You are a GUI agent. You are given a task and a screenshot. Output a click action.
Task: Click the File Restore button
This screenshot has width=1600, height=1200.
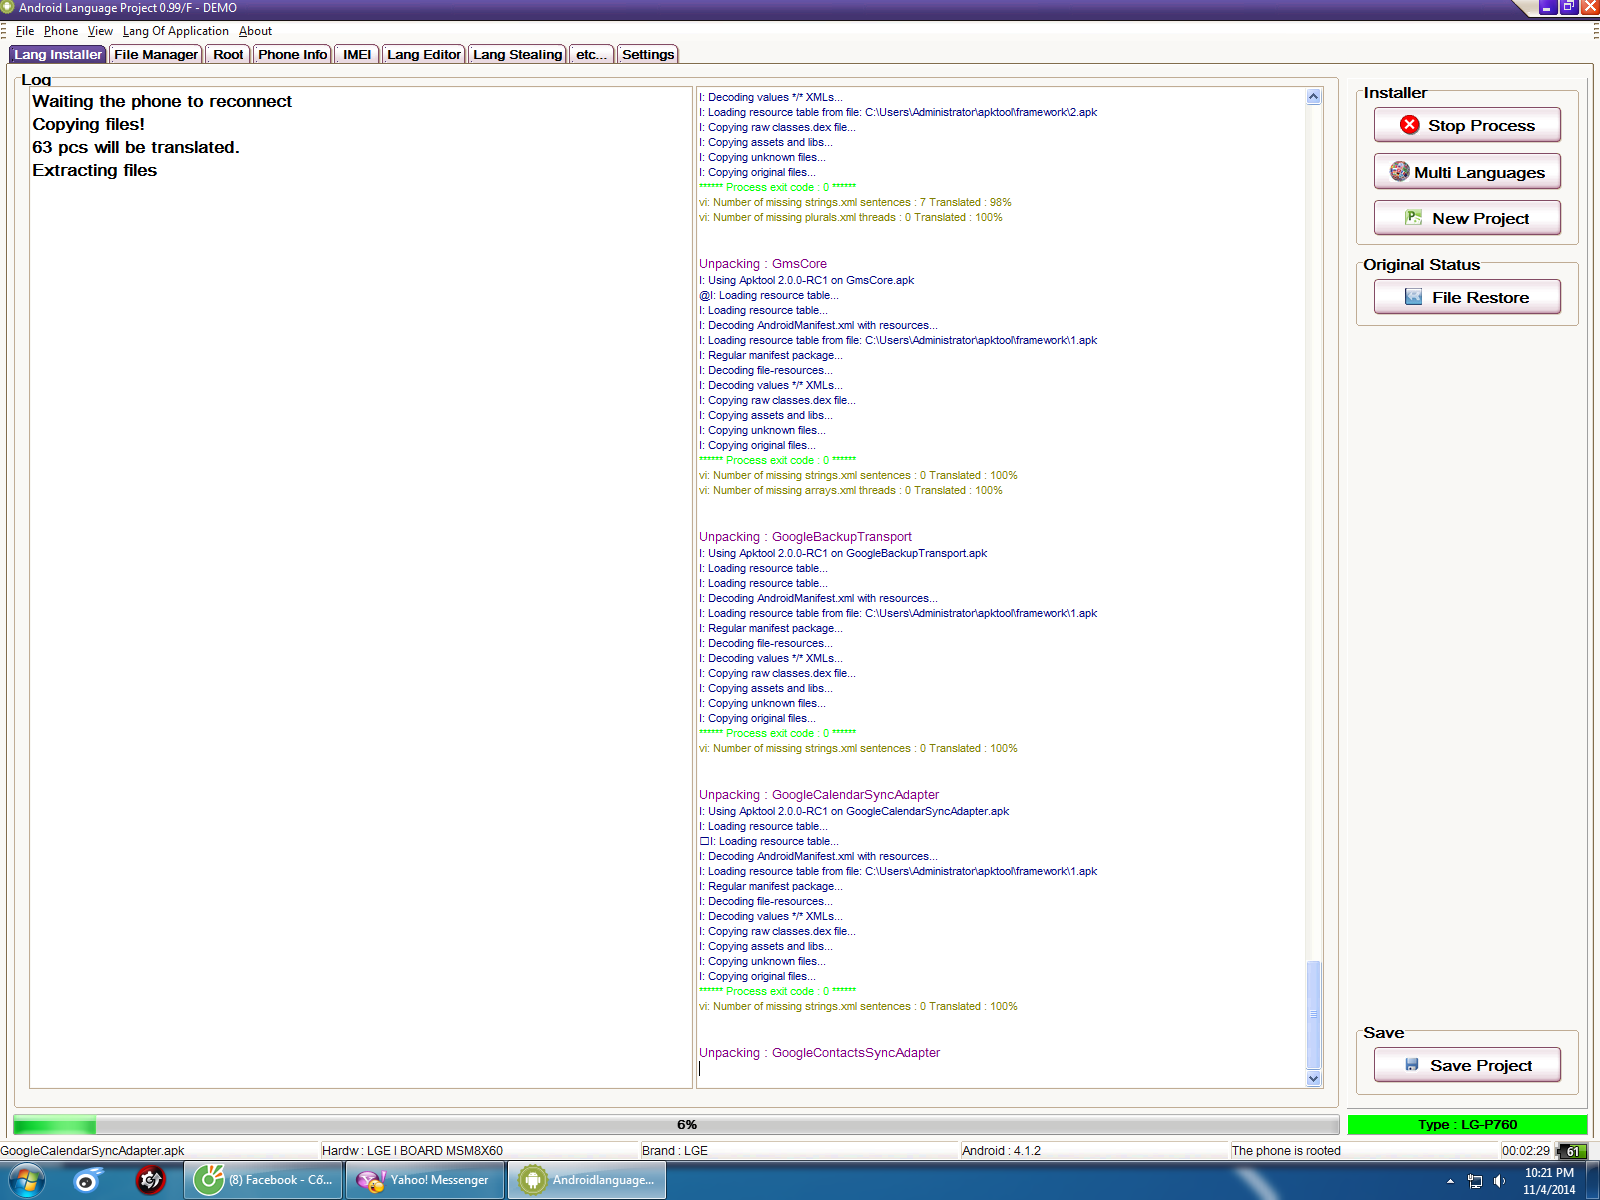1467,297
